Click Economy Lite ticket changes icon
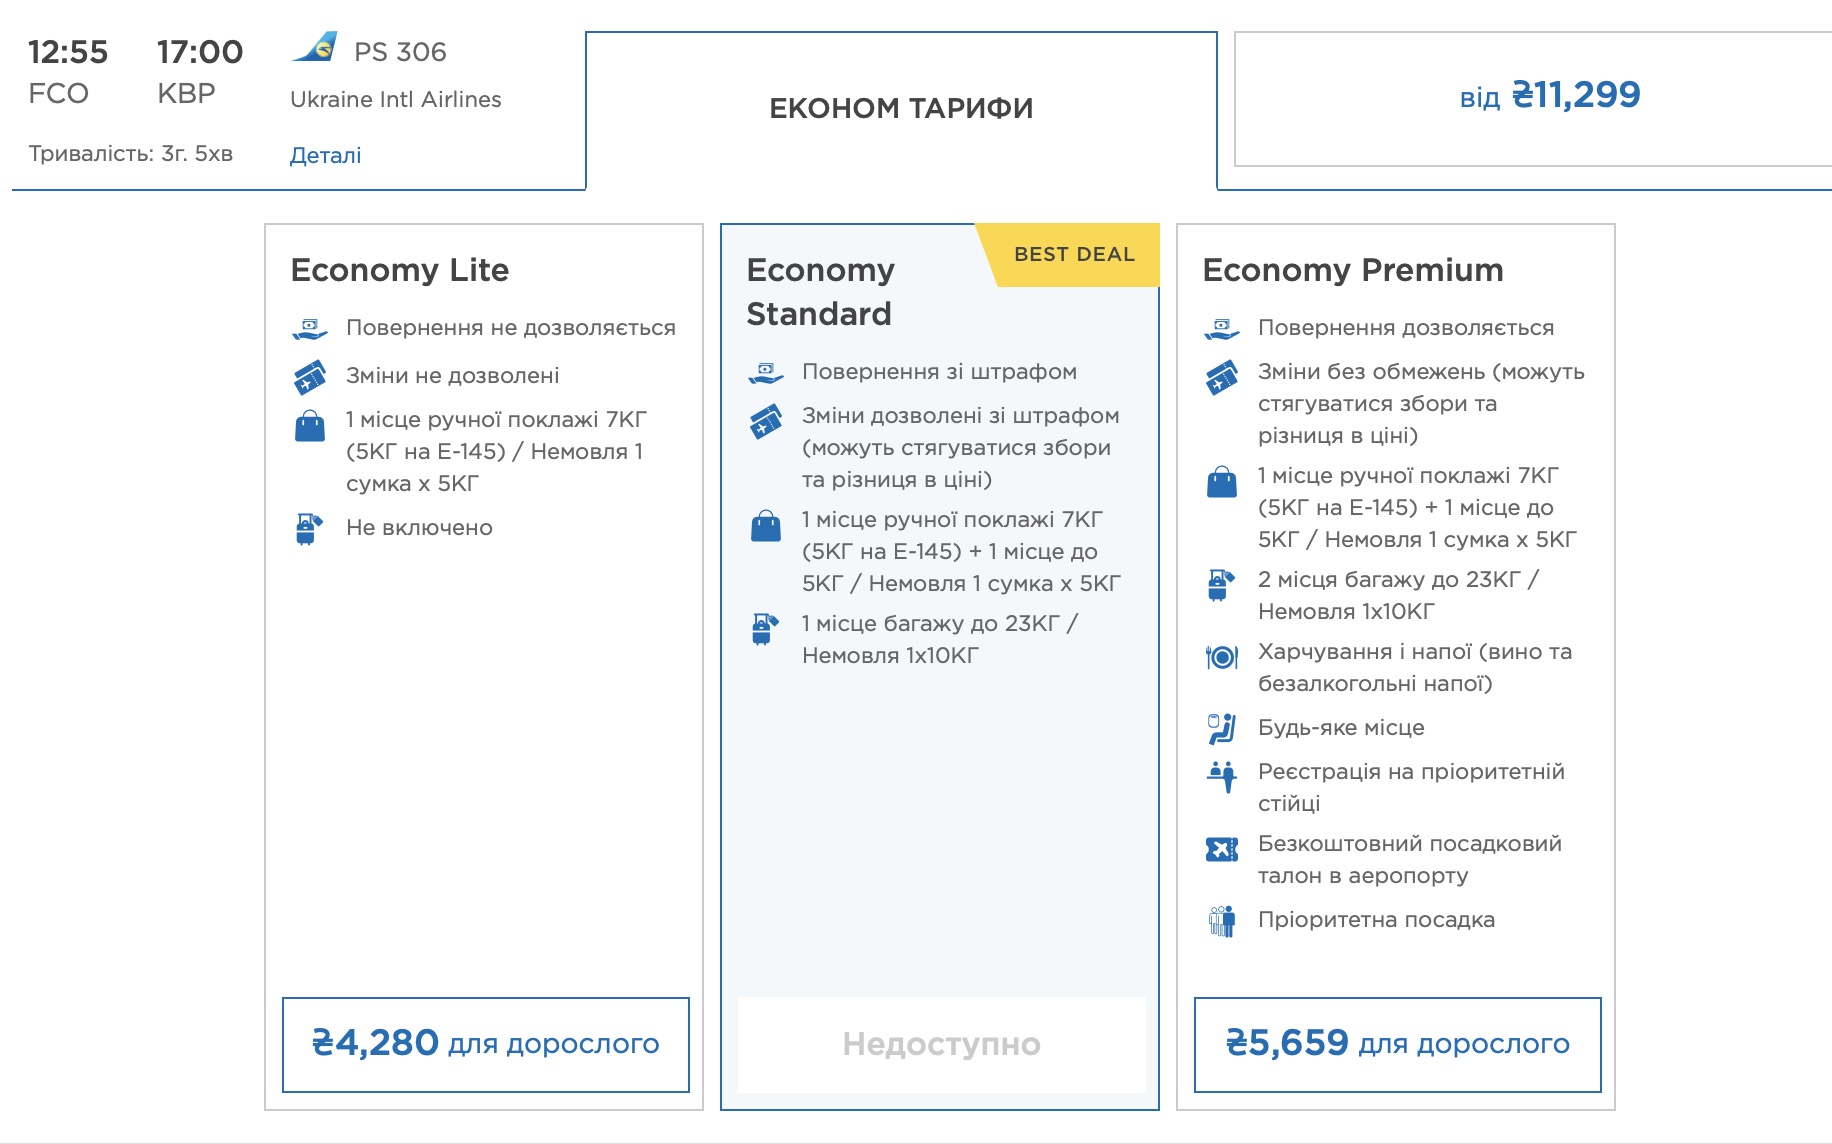Viewport: 1832px width, 1144px height. pyautogui.click(x=310, y=377)
